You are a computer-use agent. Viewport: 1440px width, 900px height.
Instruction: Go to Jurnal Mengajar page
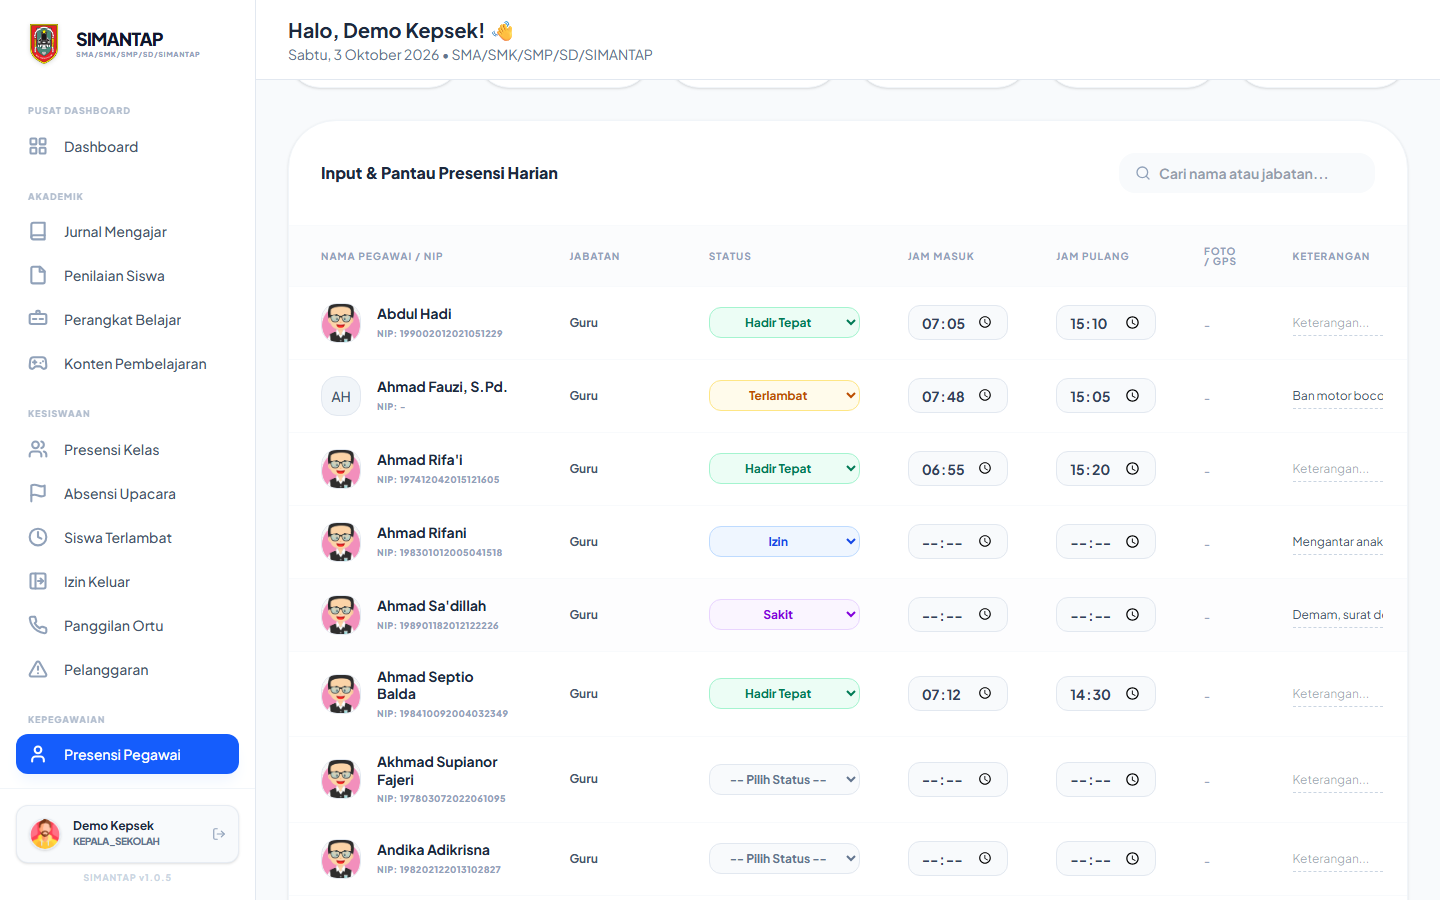(x=127, y=232)
